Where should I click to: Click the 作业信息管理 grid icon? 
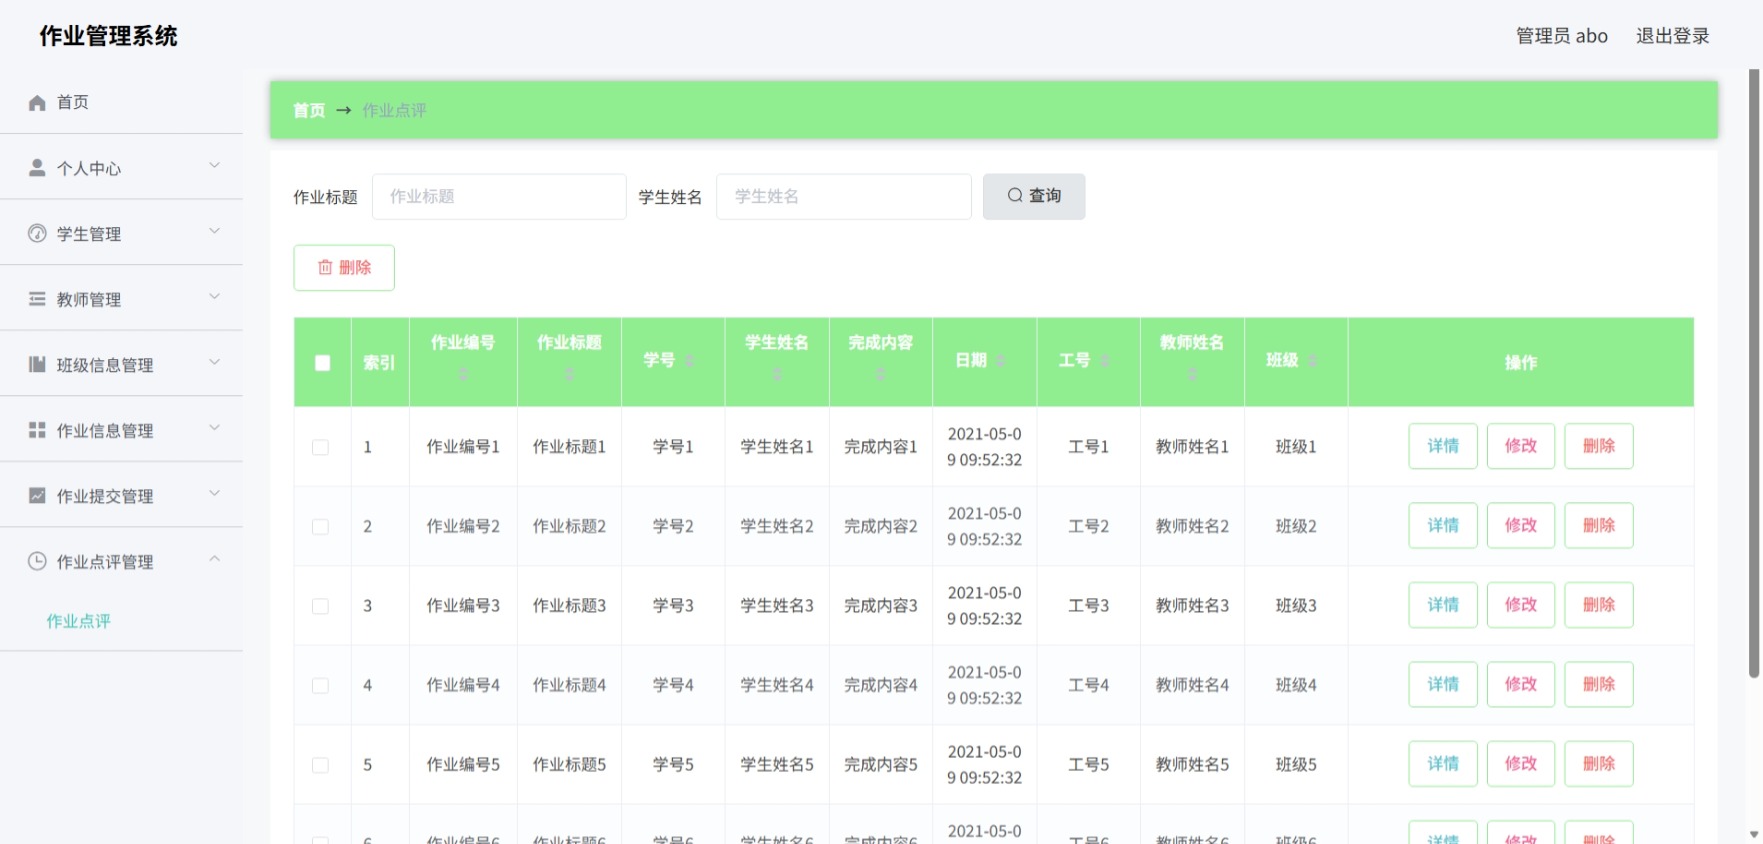click(37, 430)
